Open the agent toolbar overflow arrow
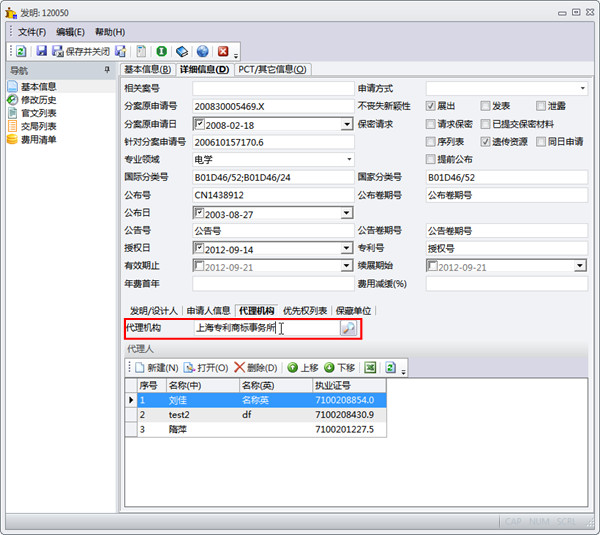600x535 pixels. [403, 372]
